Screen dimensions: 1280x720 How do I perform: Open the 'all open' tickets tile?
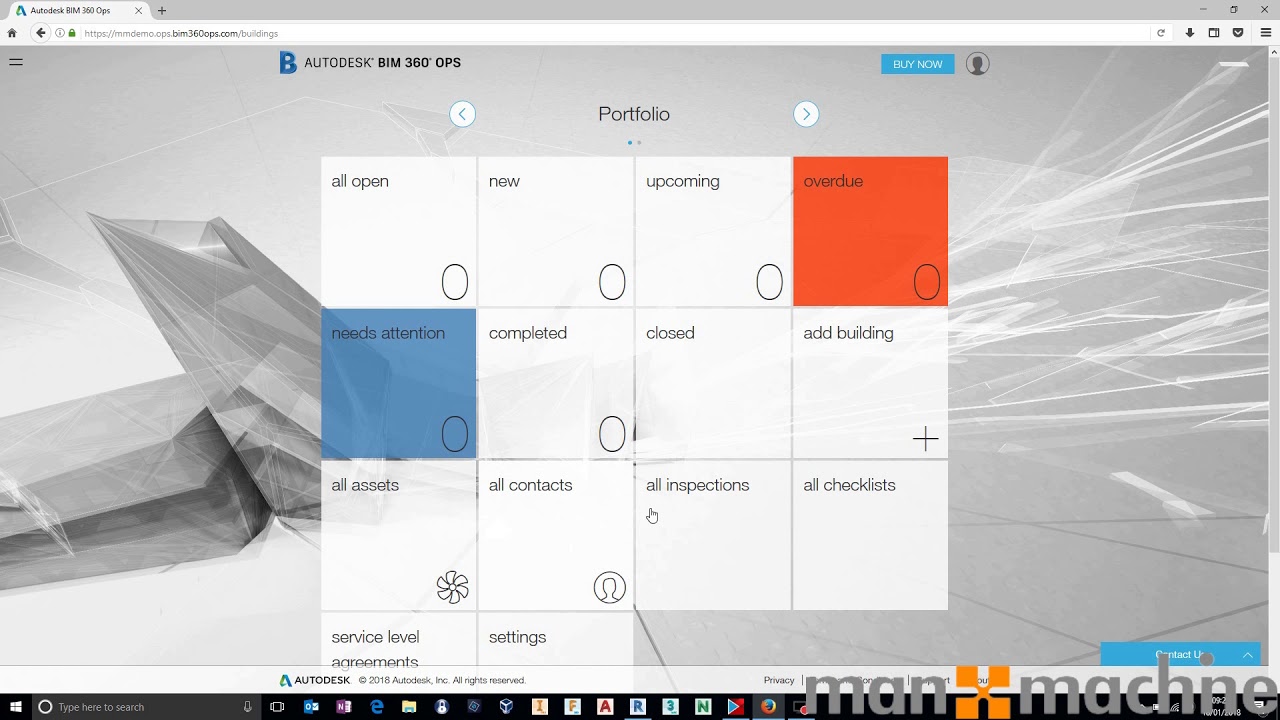coord(398,231)
